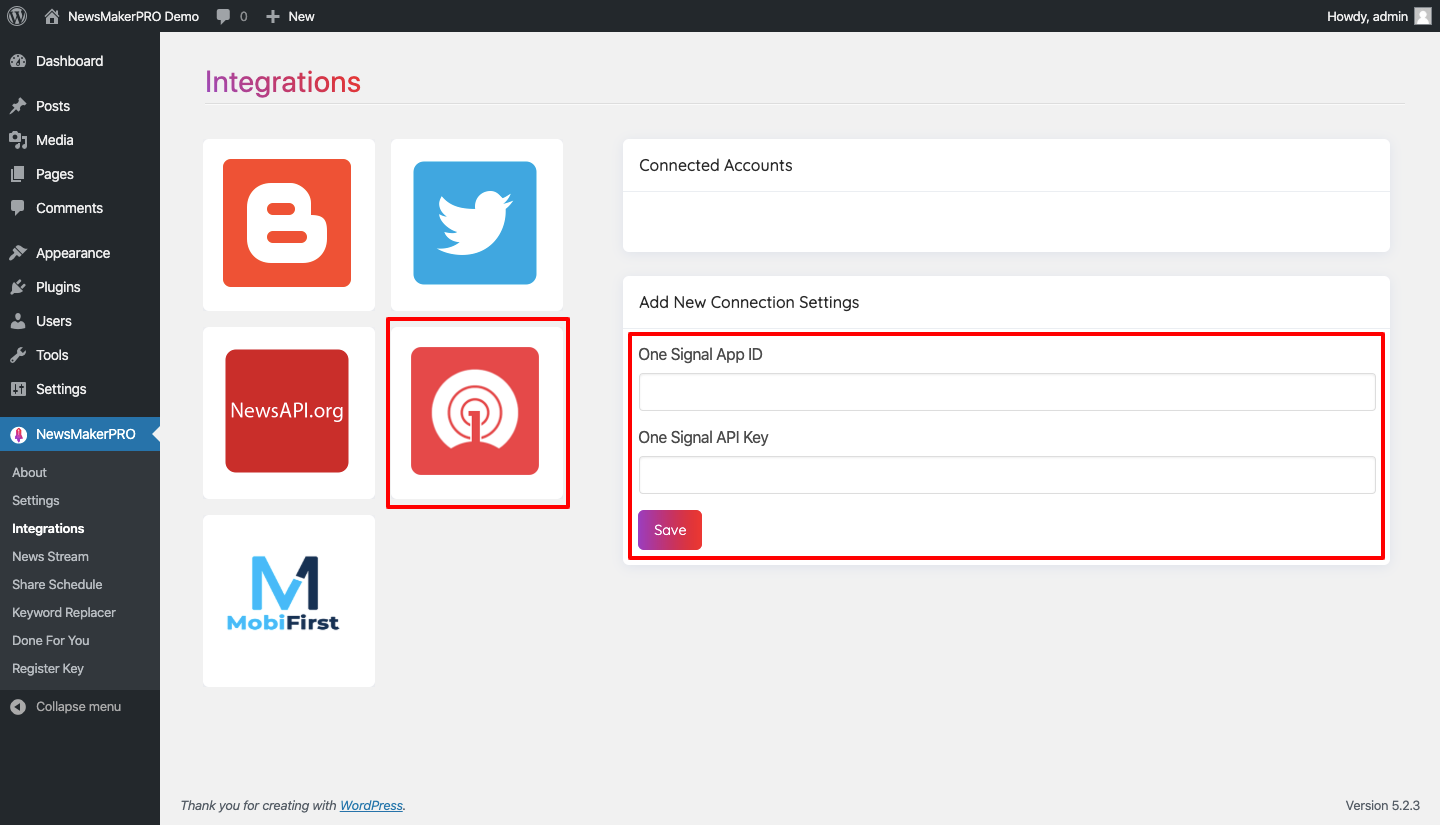Collapse the admin sidebar menu
The image size is (1440, 825).
point(80,706)
